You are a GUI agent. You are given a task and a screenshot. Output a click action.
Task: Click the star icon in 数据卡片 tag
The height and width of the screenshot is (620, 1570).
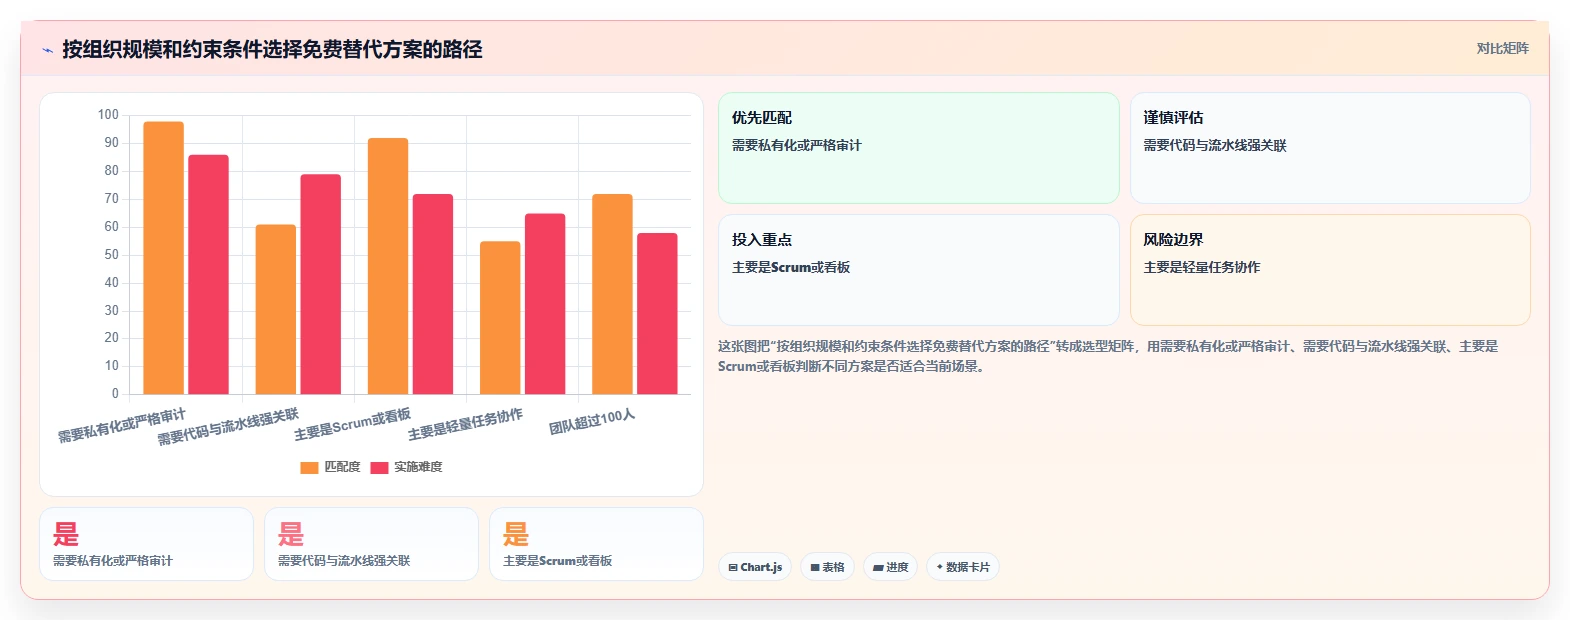pyautogui.click(x=939, y=567)
